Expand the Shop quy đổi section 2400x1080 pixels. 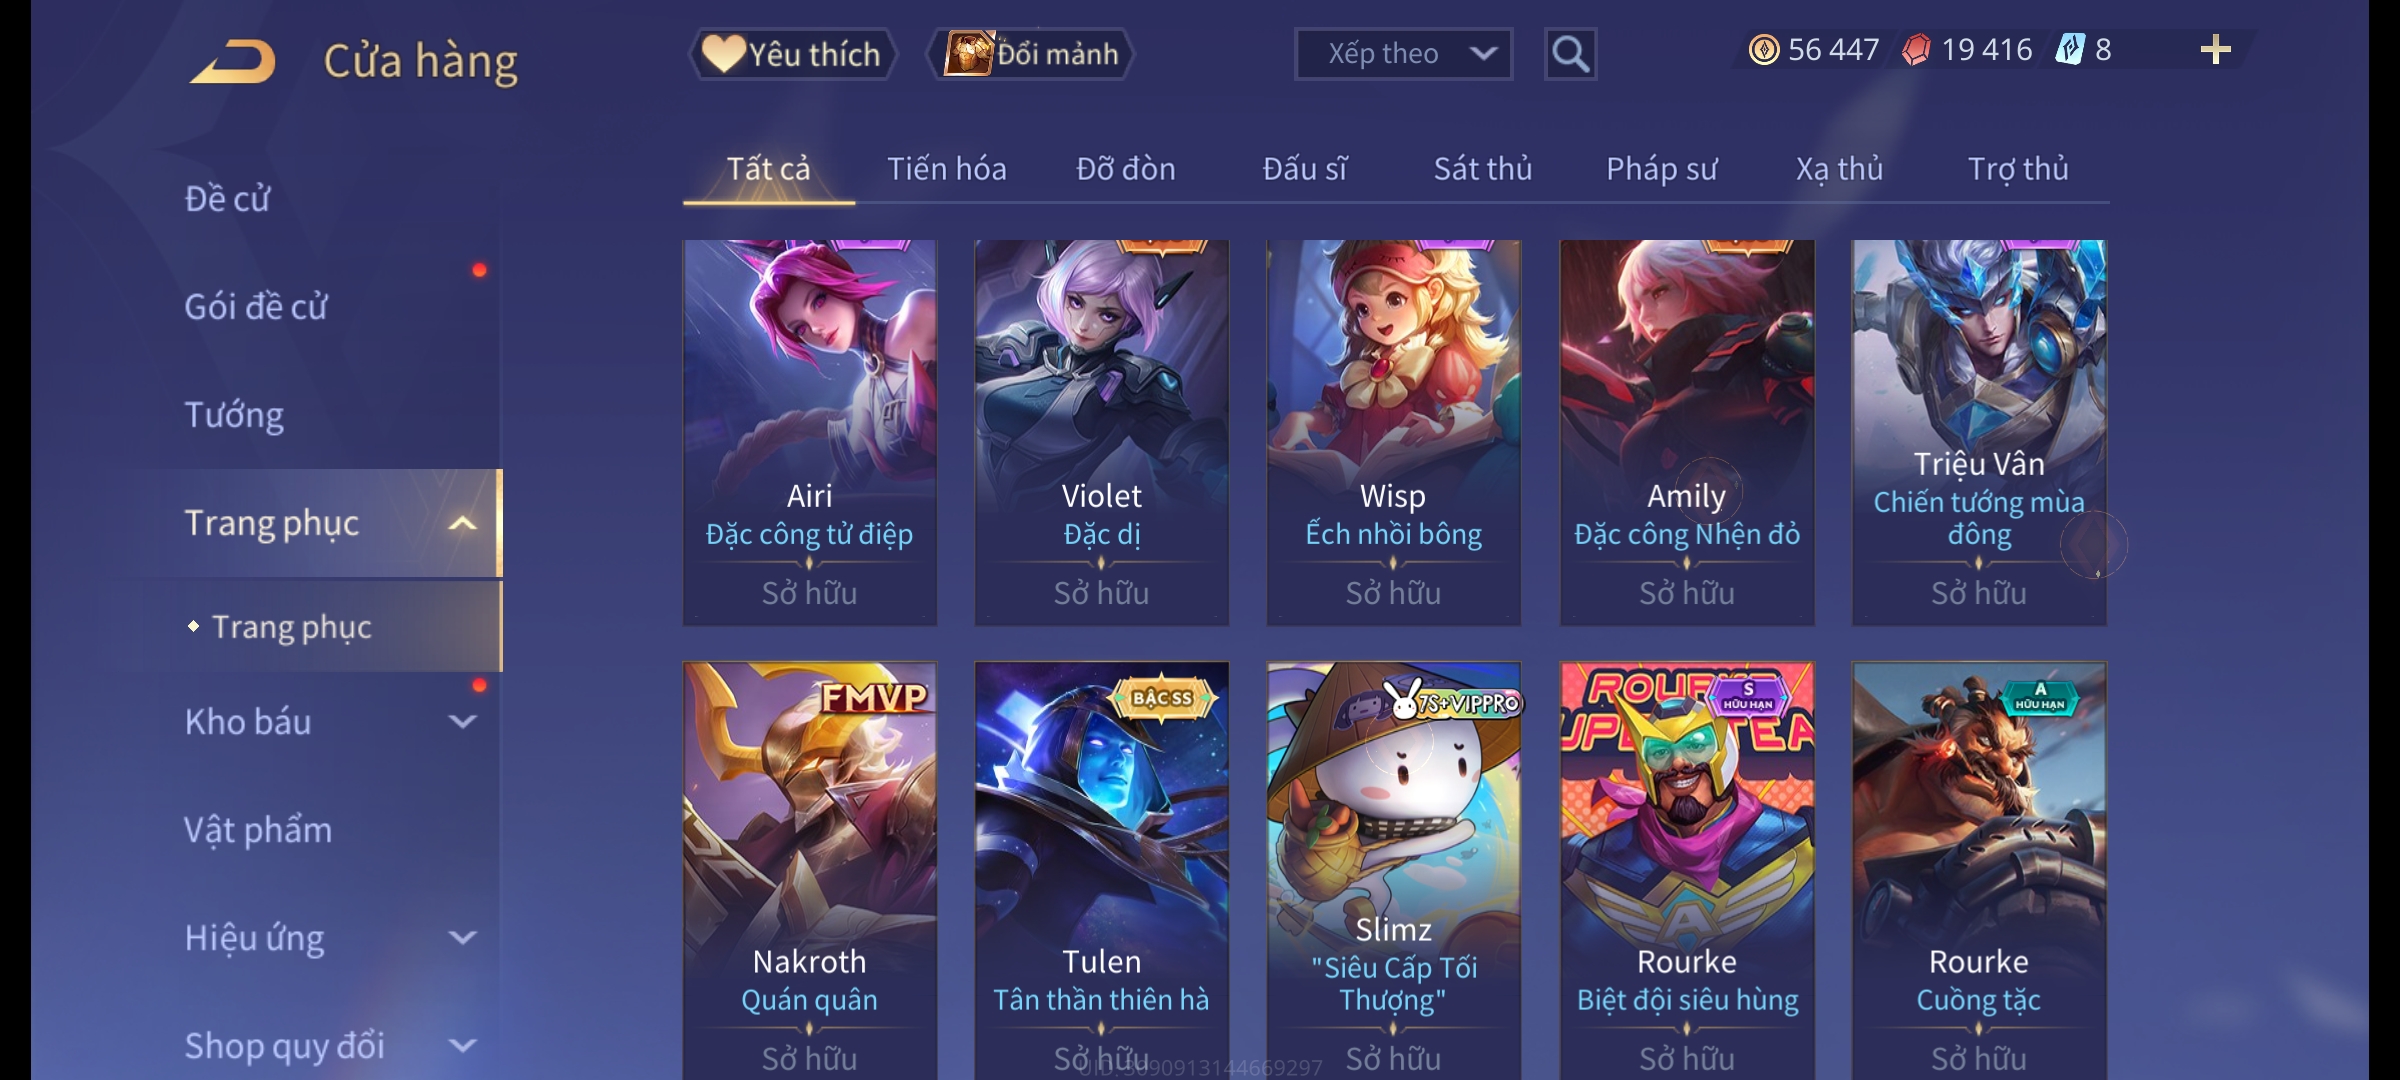click(x=462, y=1046)
